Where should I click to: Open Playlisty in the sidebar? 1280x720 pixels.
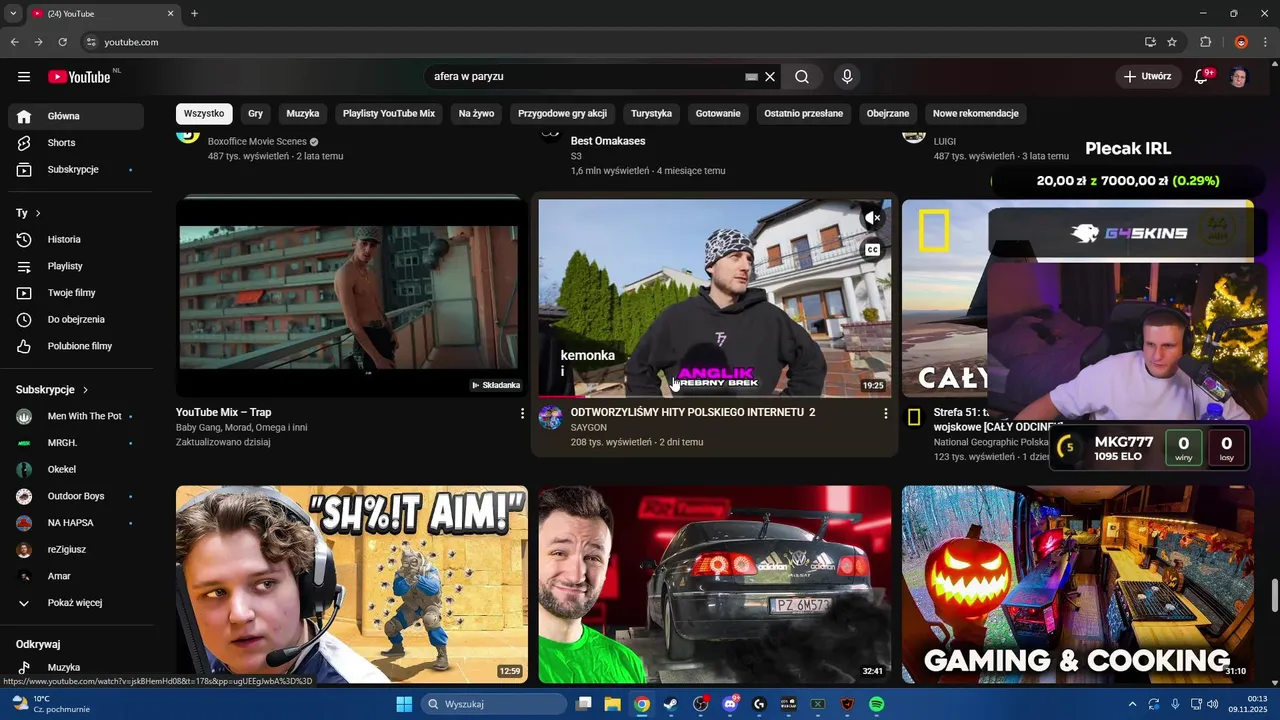coord(76,266)
